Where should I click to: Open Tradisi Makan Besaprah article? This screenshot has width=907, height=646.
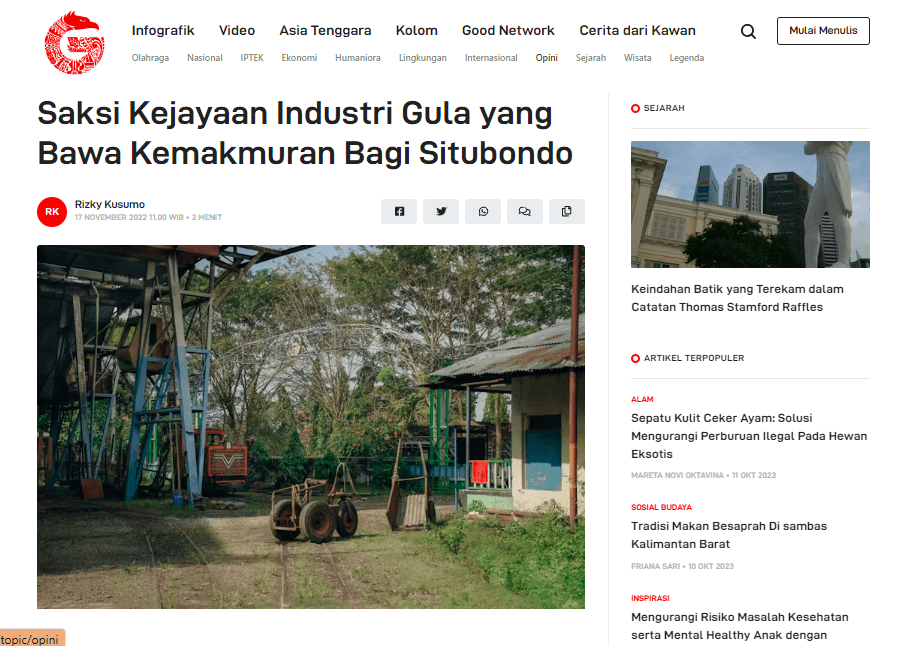[x=729, y=535]
